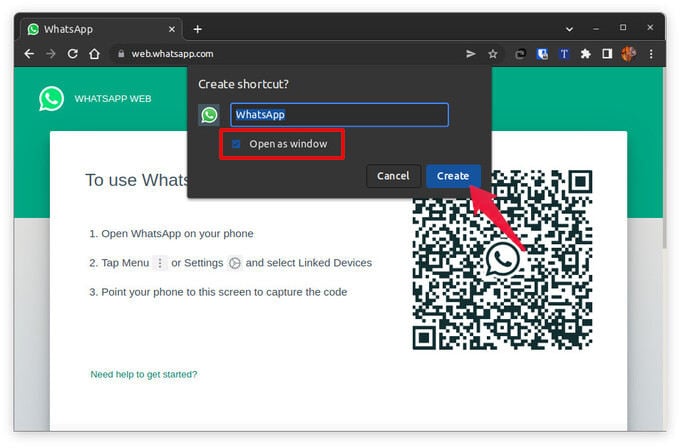Click the share page arrow icon
Screen dimensions: 680x448
[x=471, y=54]
